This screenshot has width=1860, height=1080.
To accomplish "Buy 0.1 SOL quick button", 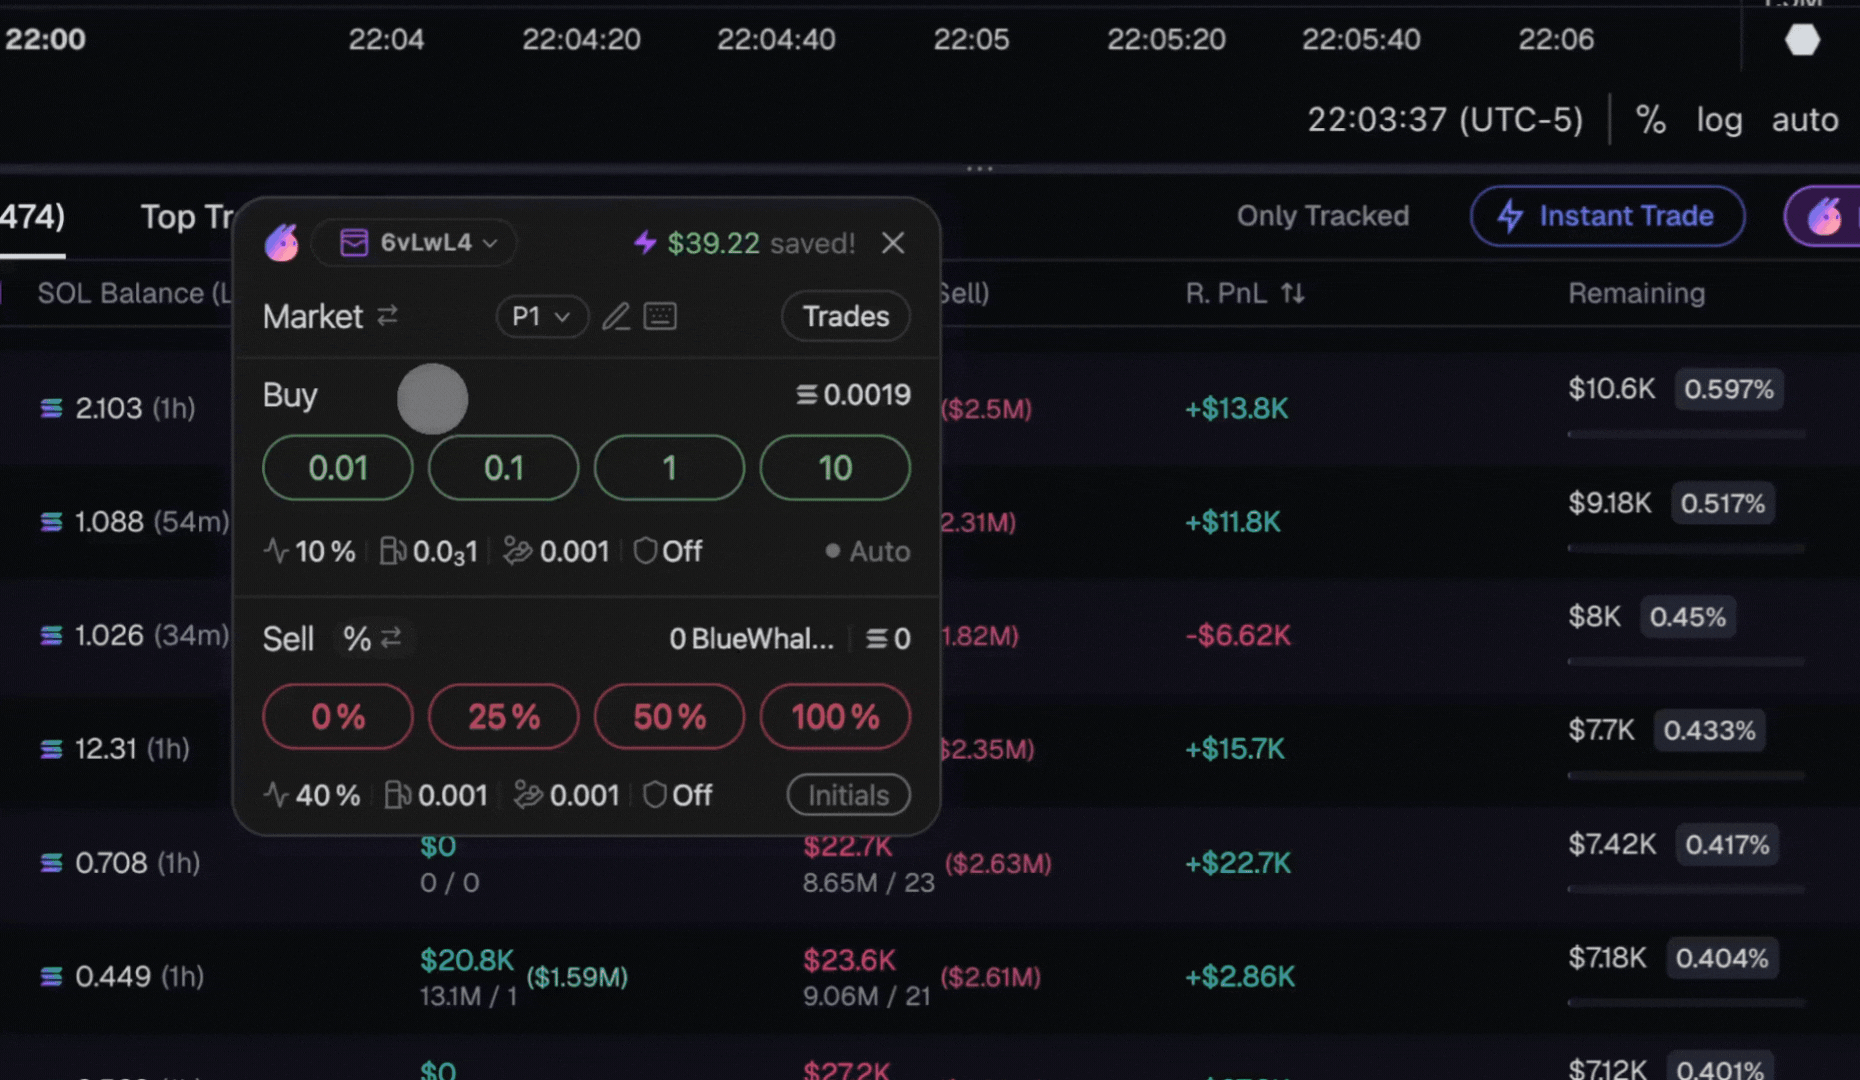I will tap(503, 468).
